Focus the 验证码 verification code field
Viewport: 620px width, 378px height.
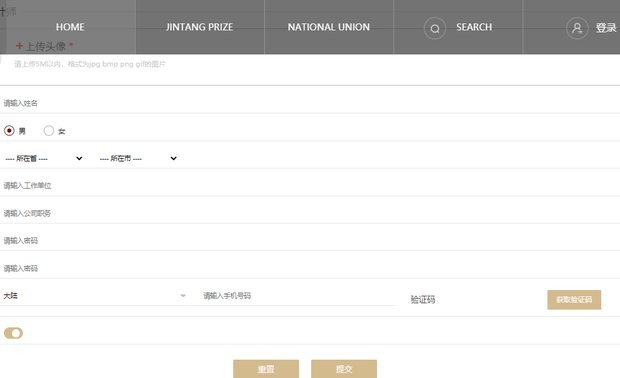coord(476,300)
